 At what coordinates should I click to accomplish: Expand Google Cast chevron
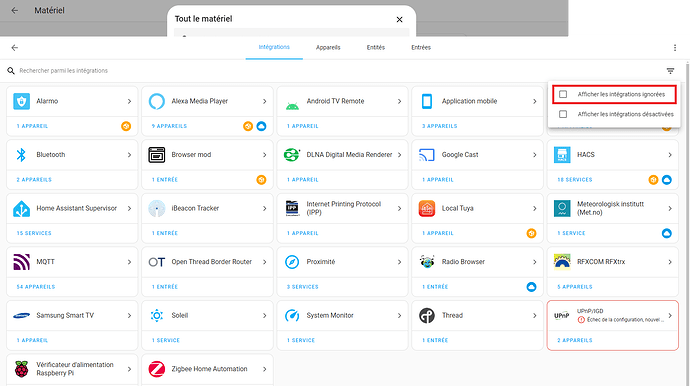click(x=535, y=155)
